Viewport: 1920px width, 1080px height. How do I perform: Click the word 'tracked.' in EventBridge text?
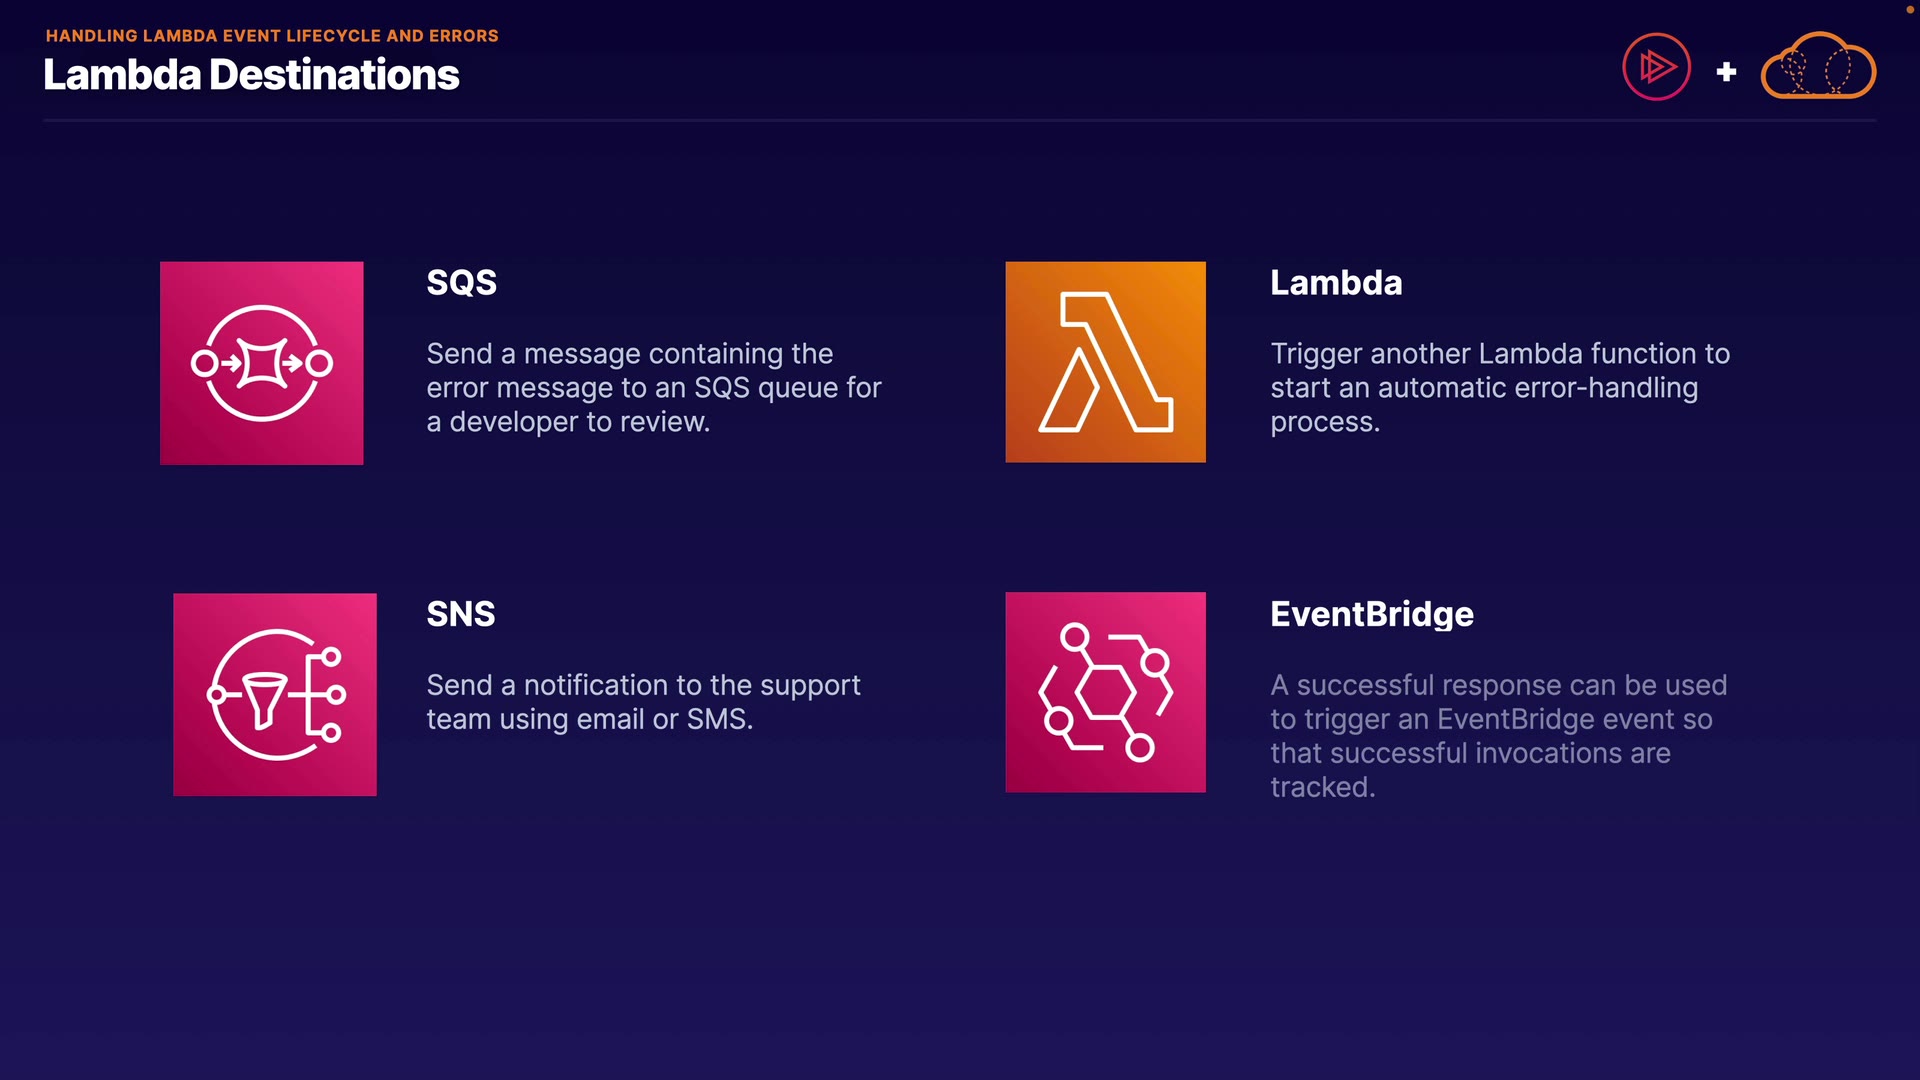point(1322,788)
